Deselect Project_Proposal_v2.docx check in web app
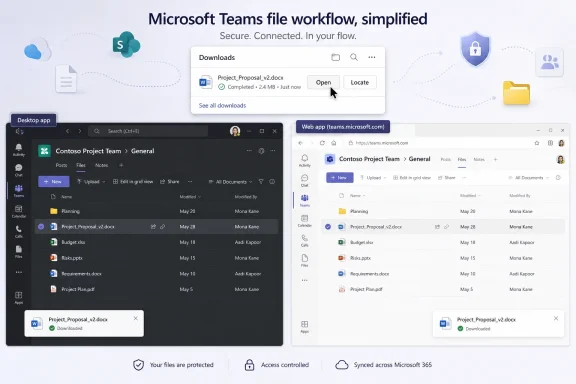Image resolution: width=576 pixels, height=384 pixels. (x=328, y=227)
